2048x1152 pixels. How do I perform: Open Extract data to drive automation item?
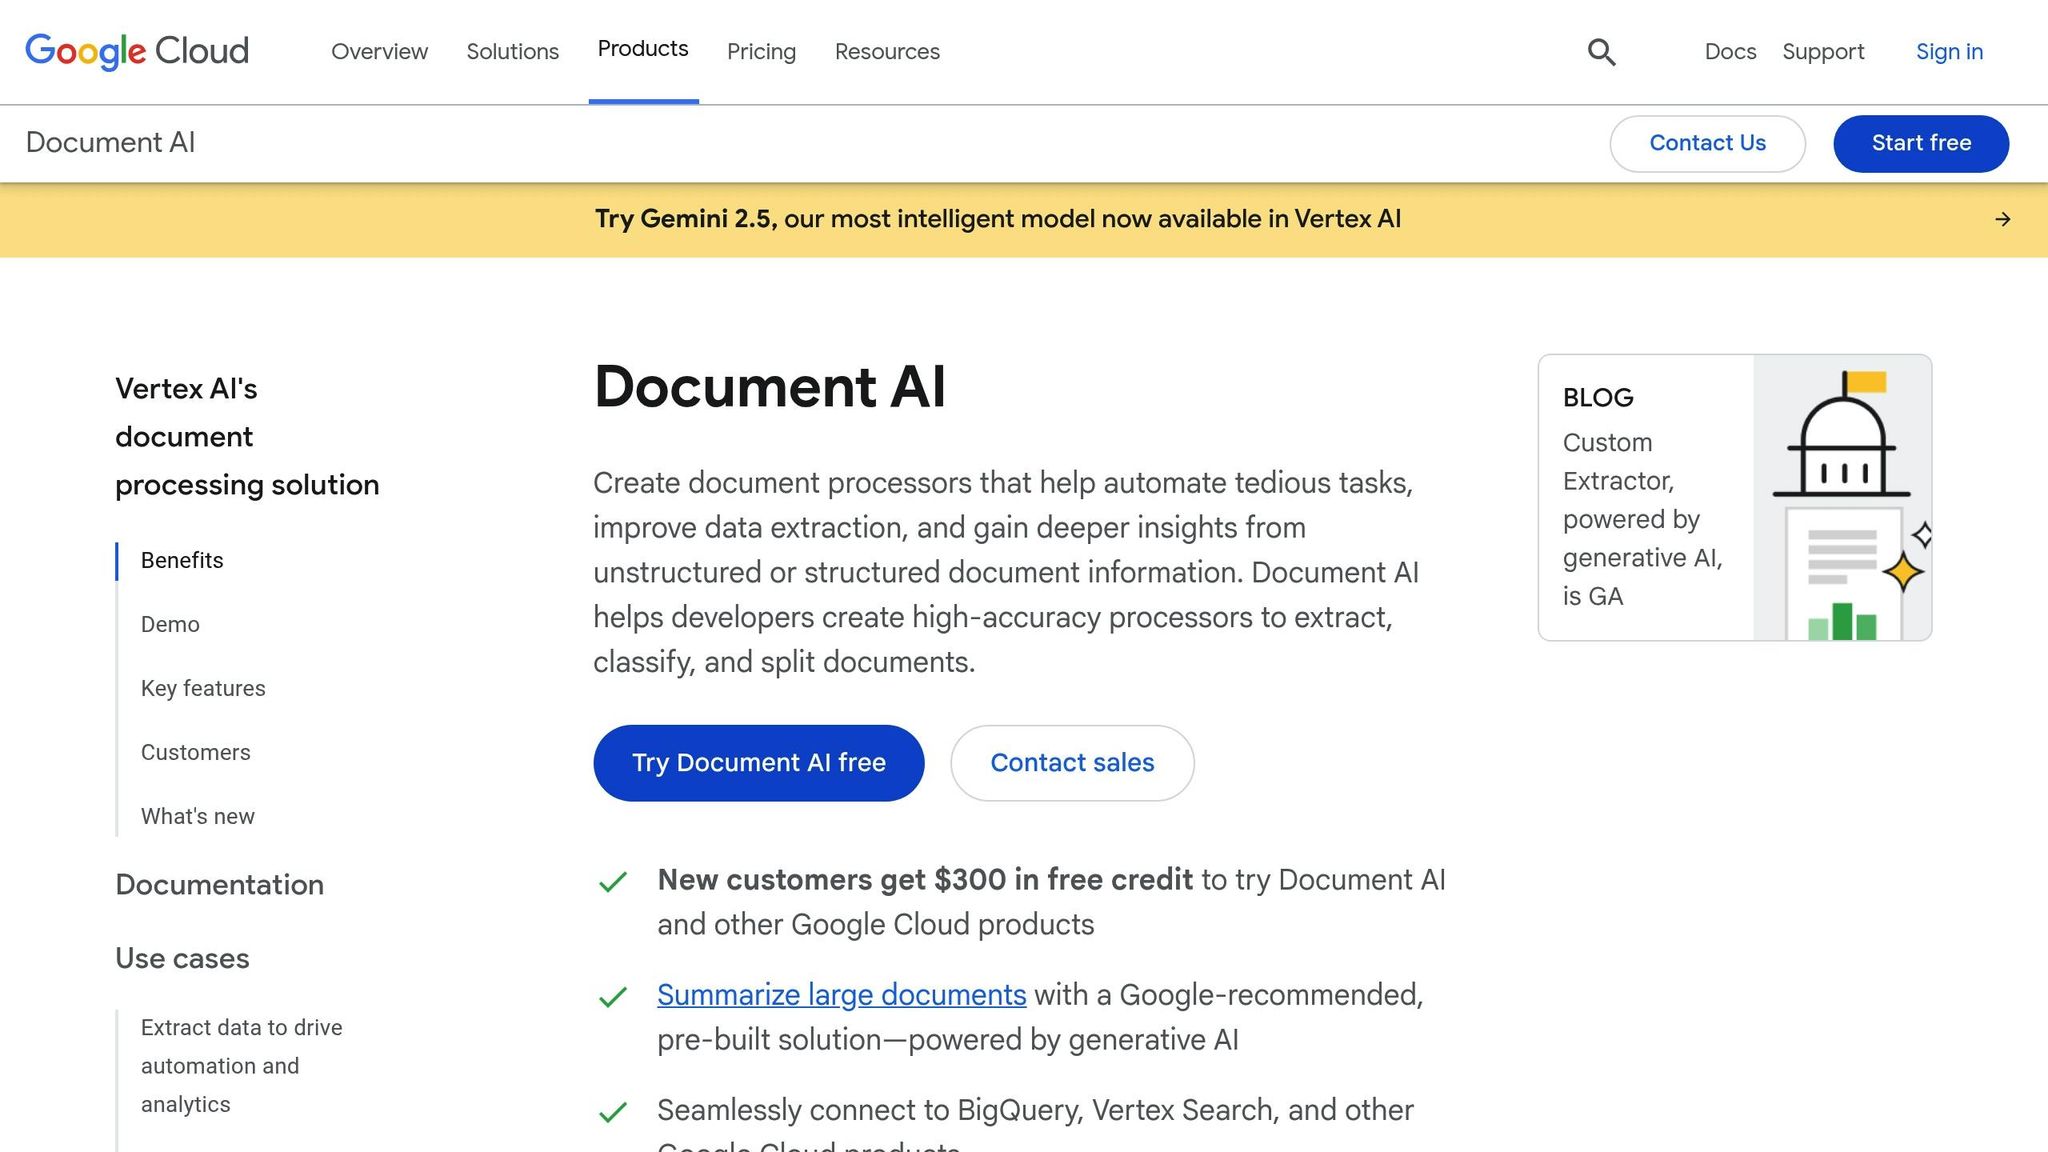coord(241,1066)
